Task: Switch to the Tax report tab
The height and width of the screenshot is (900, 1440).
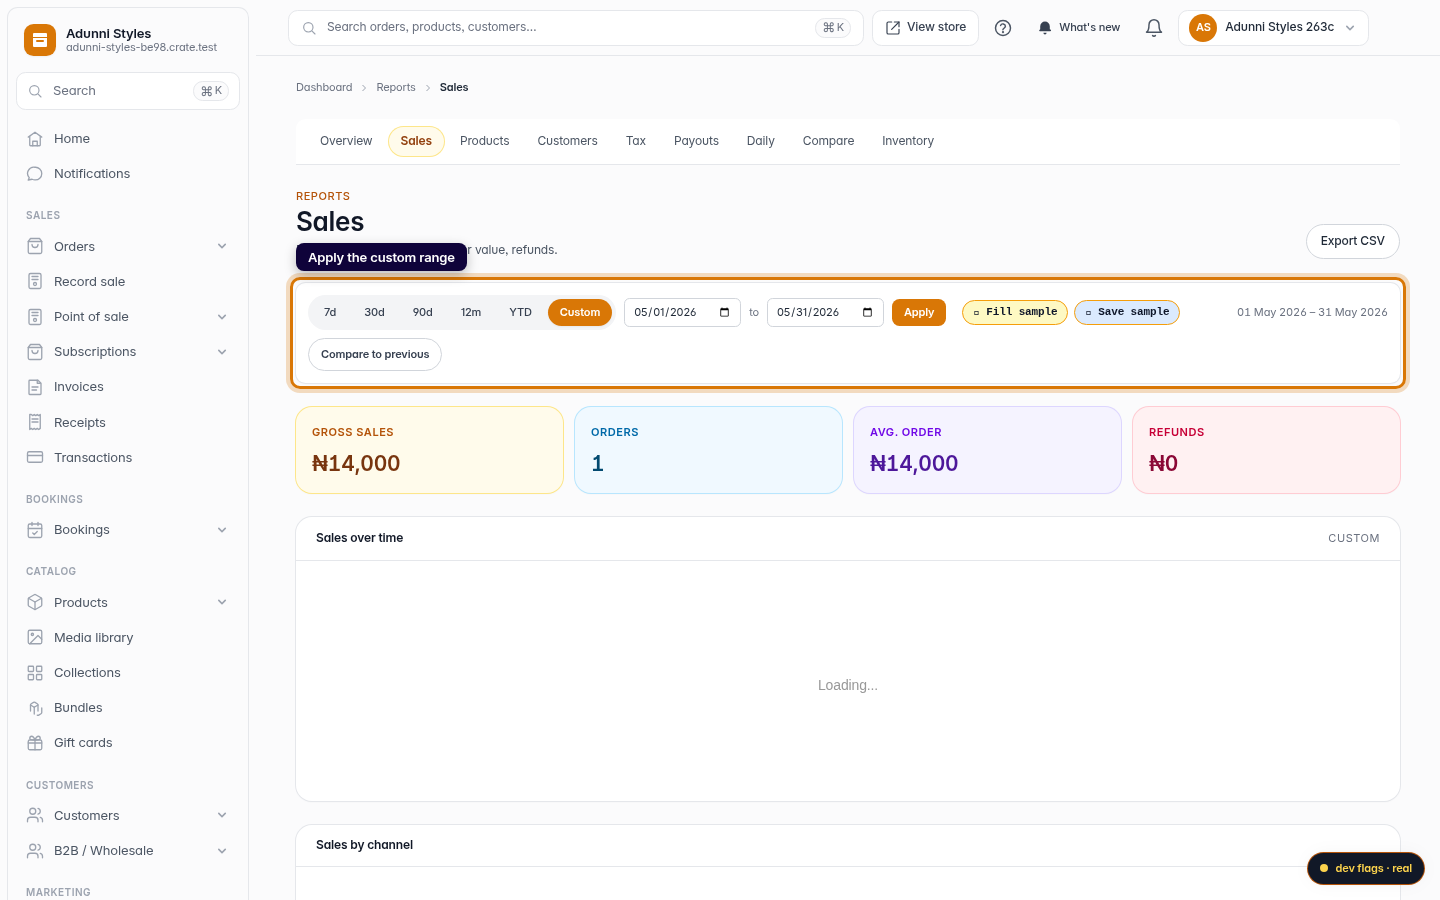Action: (636, 141)
